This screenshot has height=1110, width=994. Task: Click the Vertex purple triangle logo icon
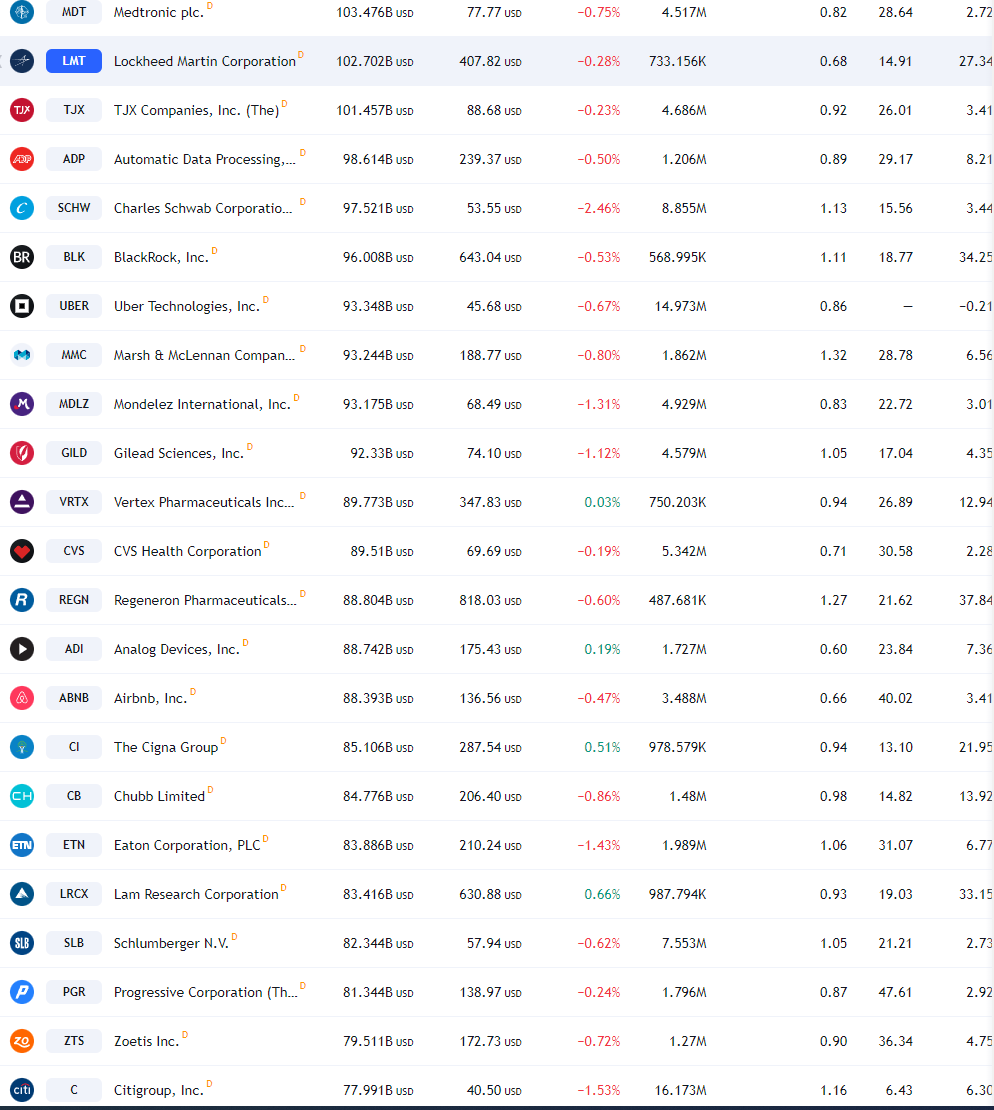(22, 502)
